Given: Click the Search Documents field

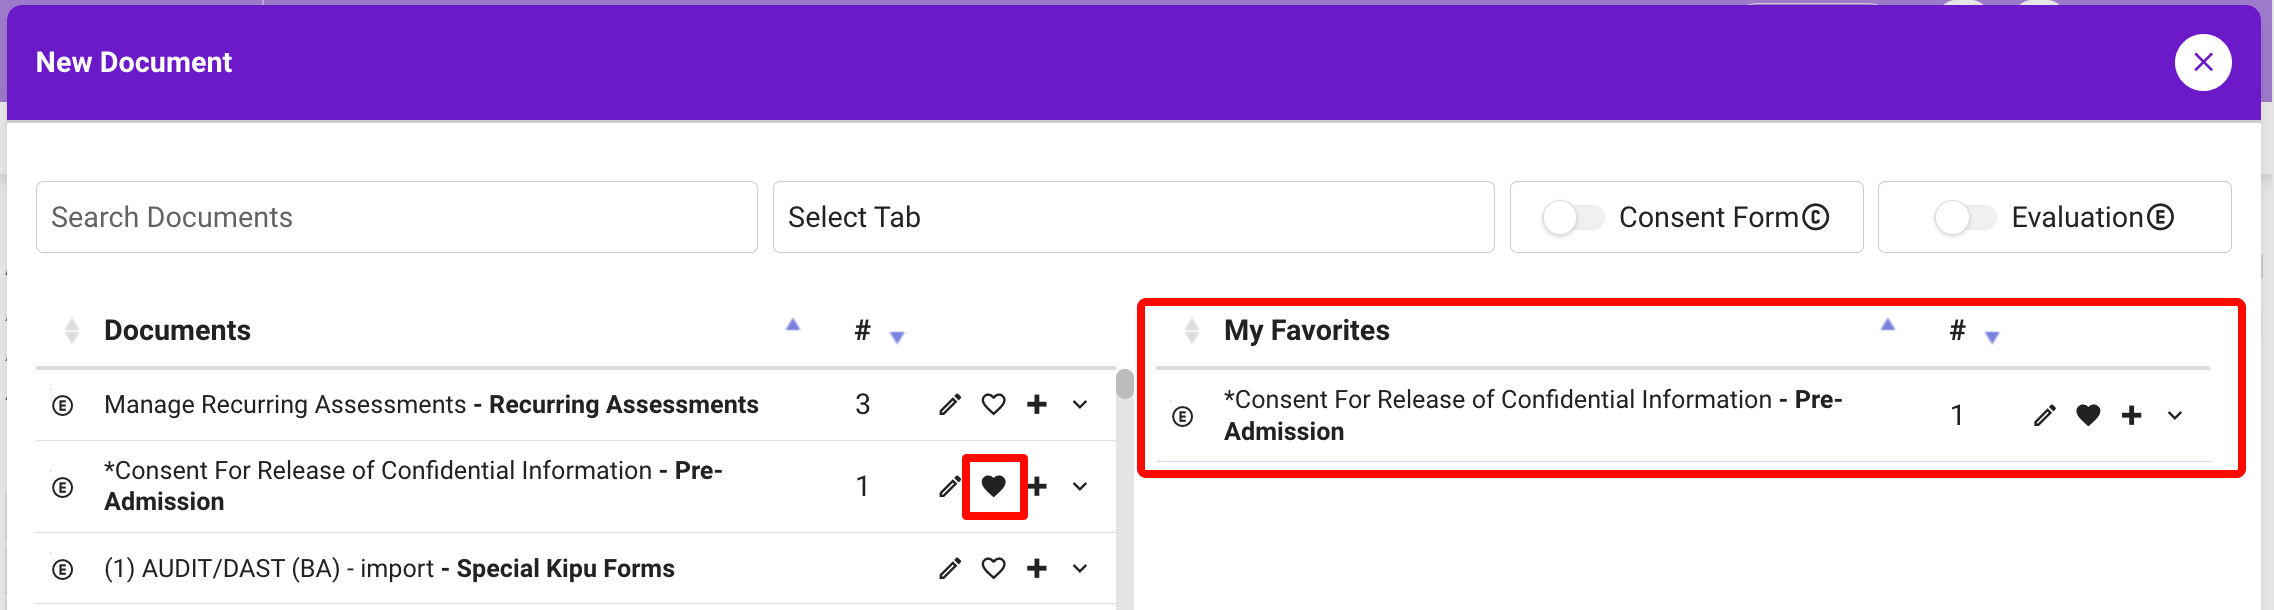Looking at the screenshot, I should coord(396,217).
